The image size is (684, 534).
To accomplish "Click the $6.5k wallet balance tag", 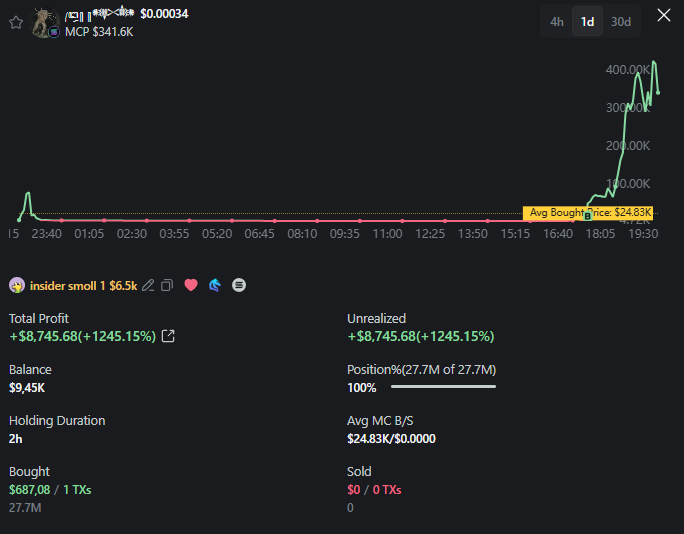I will (x=123, y=286).
